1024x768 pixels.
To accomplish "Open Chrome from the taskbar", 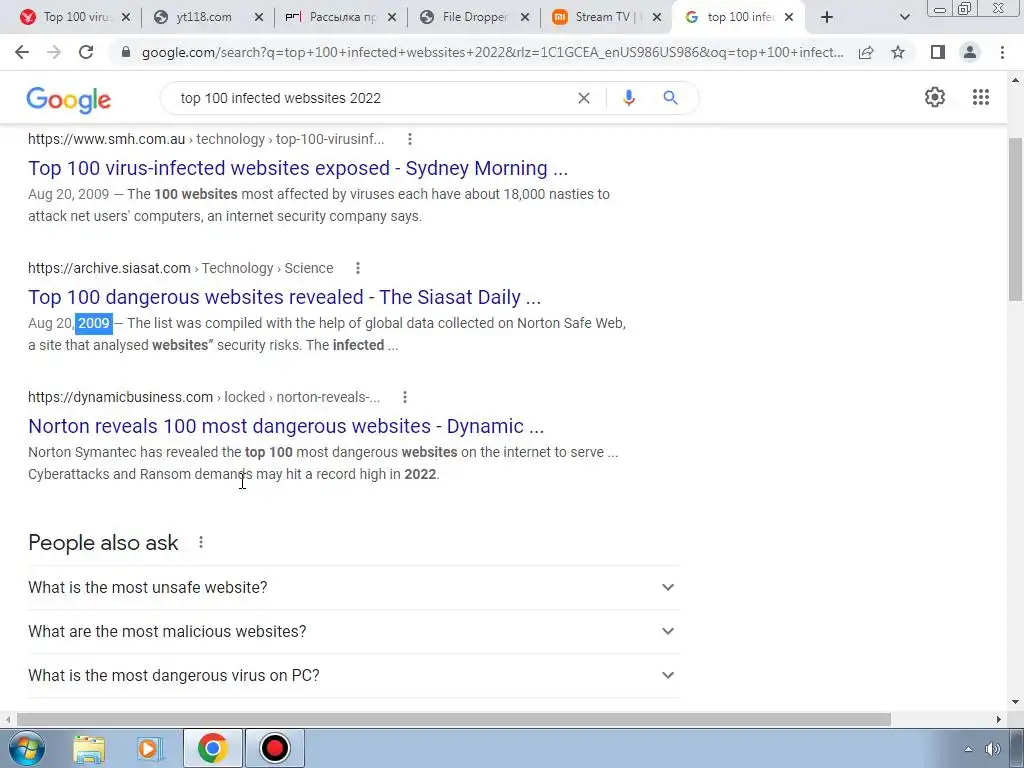I will point(212,748).
